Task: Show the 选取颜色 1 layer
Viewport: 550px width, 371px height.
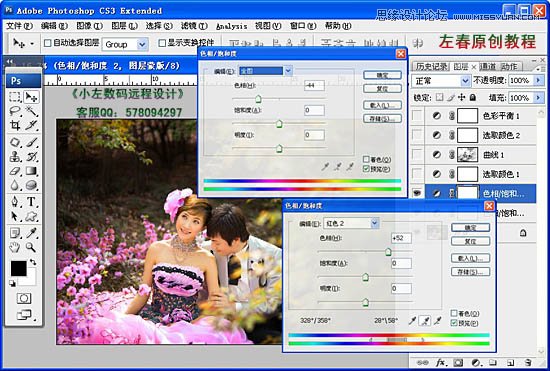Action: pyautogui.click(x=417, y=174)
